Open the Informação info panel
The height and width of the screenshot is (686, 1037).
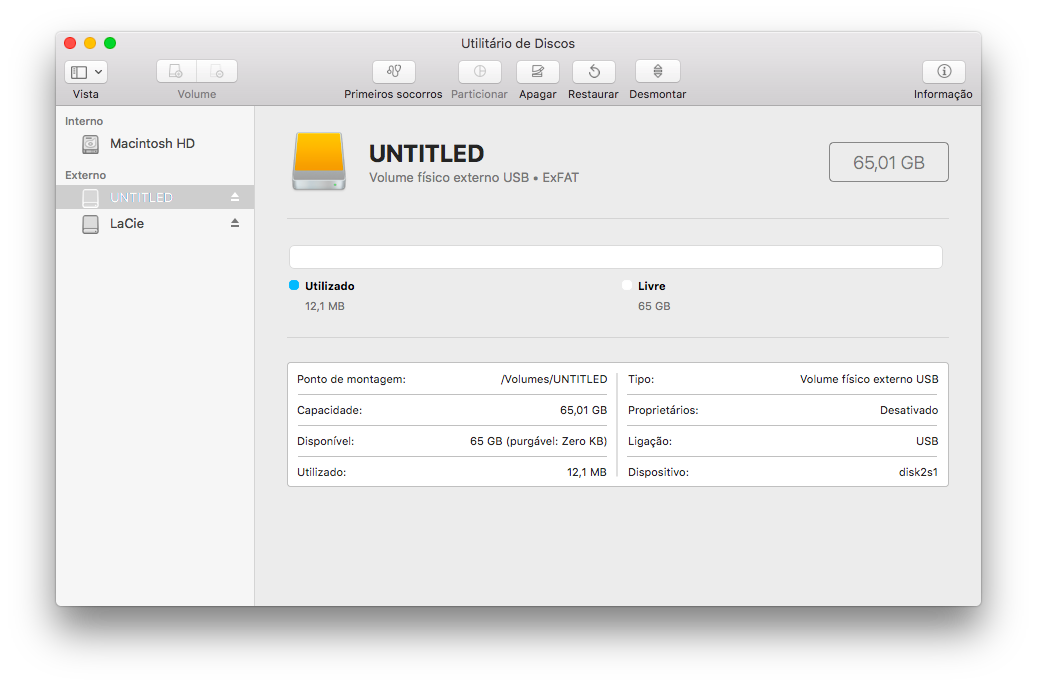pyautogui.click(x=944, y=71)
